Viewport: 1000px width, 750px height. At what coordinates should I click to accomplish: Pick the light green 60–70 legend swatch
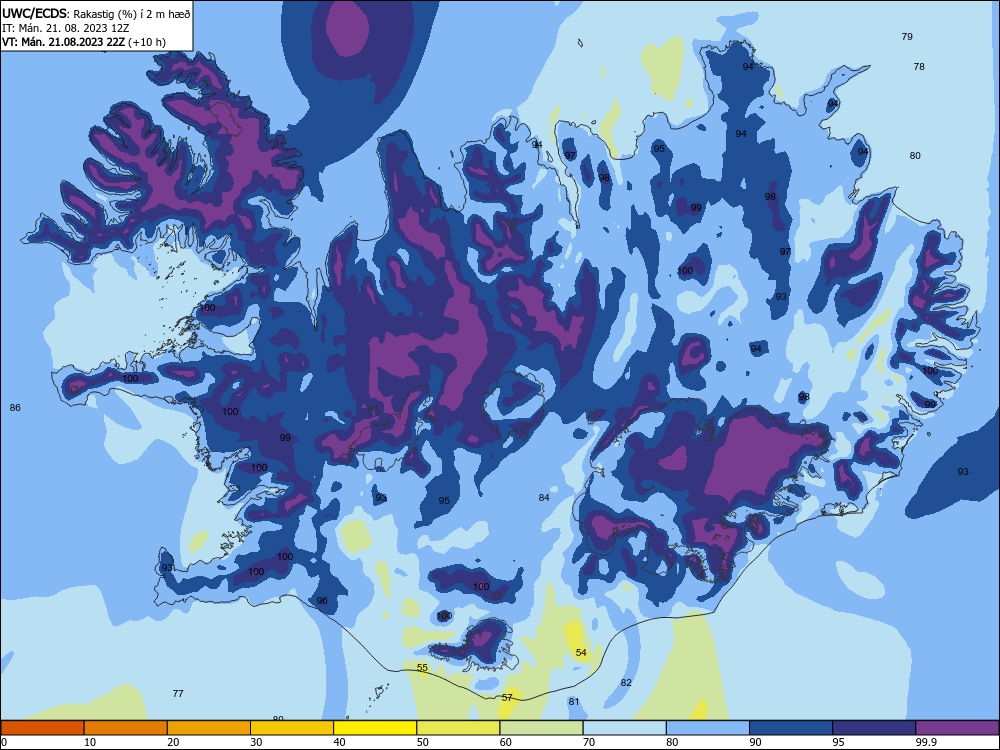click(x=541, y=728)
